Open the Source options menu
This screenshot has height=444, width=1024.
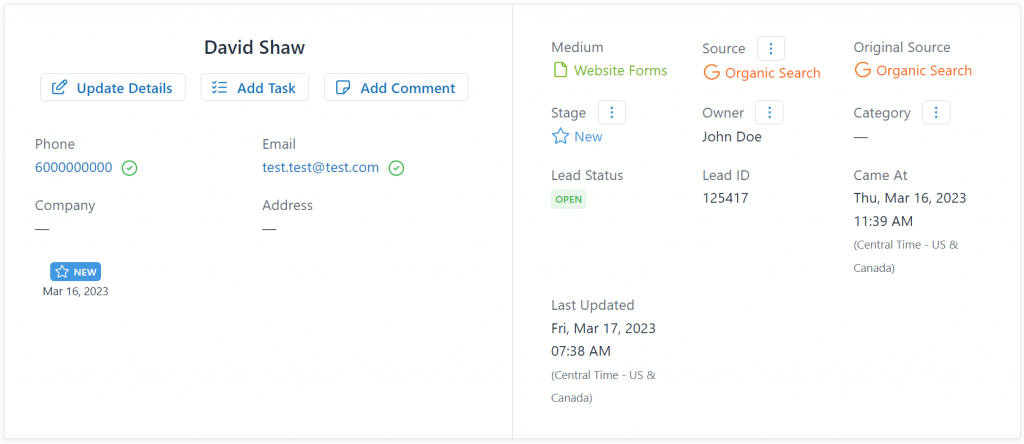tap(771, 48)
